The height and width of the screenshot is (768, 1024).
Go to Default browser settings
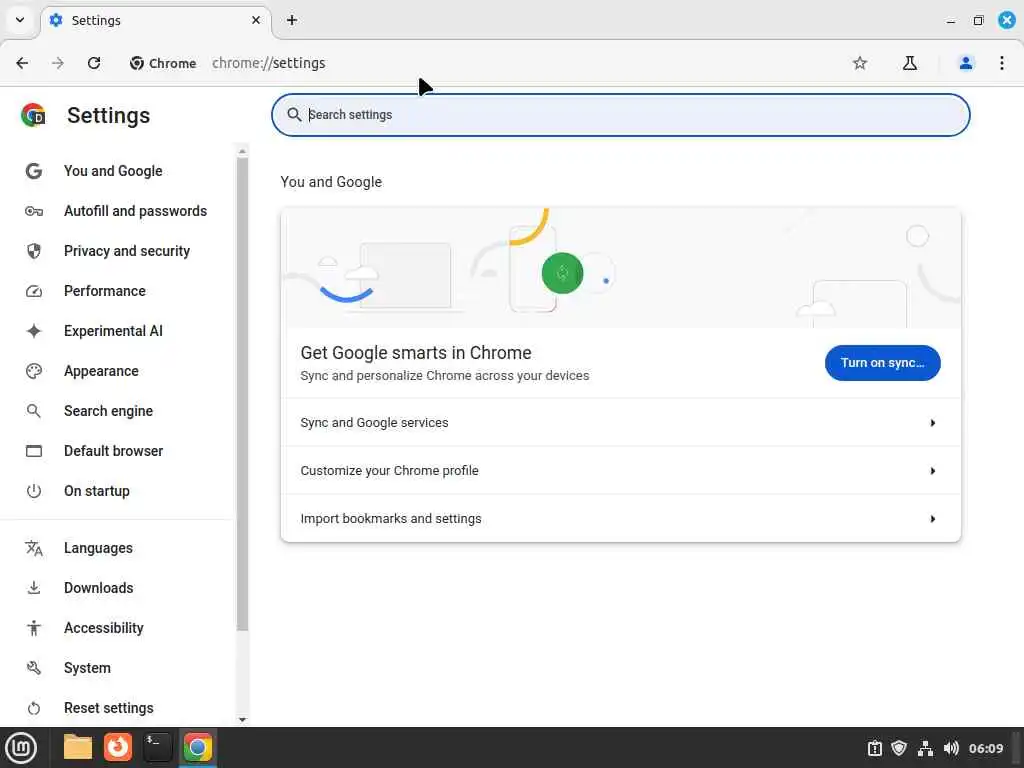click(114, 451)
